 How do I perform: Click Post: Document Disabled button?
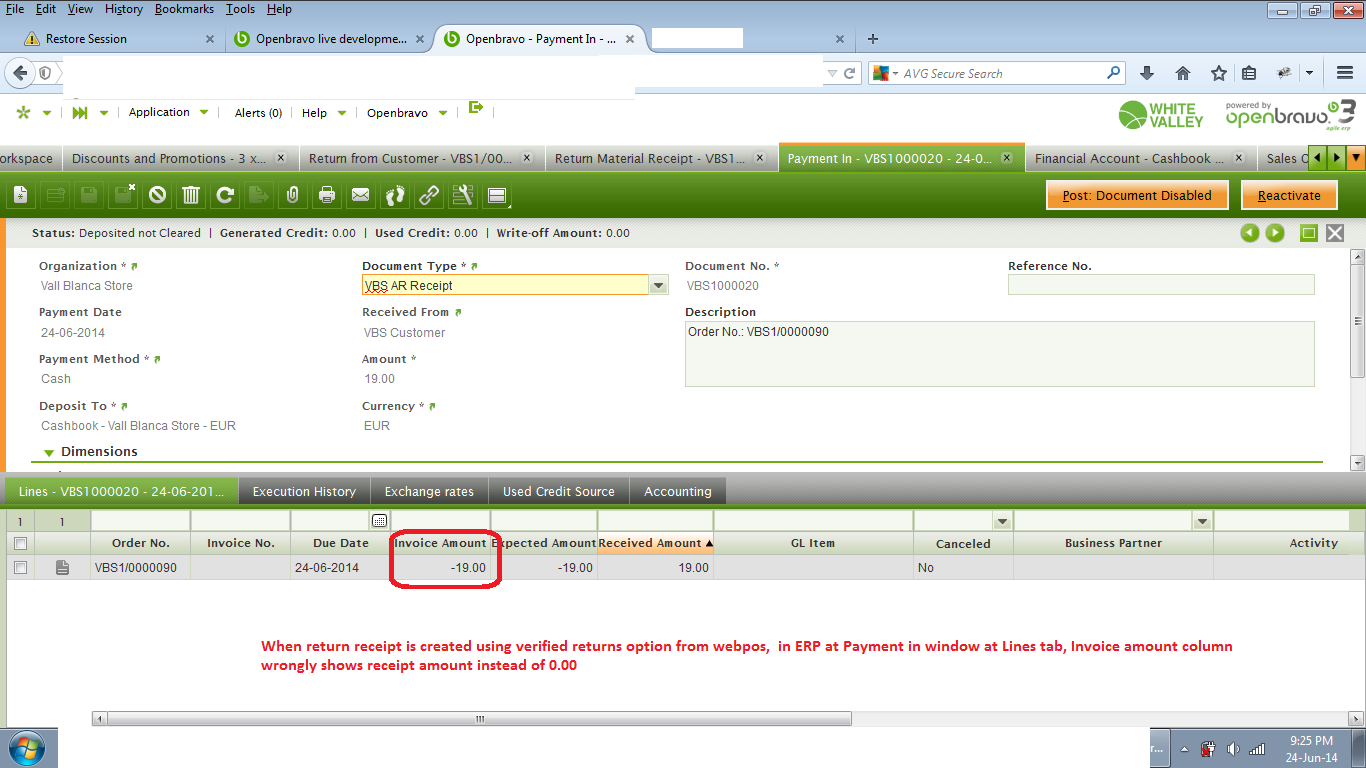(x=1136, y=195)
